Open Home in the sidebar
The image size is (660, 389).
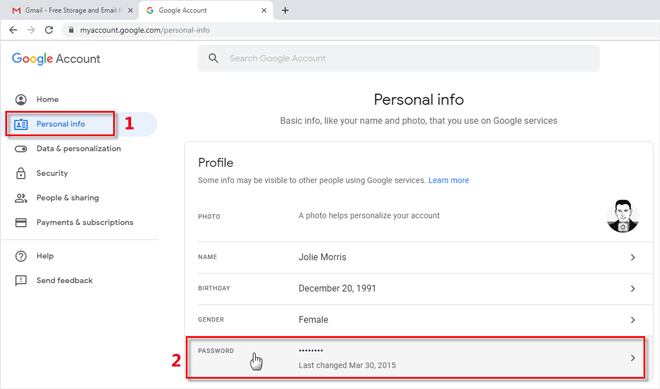47,99
